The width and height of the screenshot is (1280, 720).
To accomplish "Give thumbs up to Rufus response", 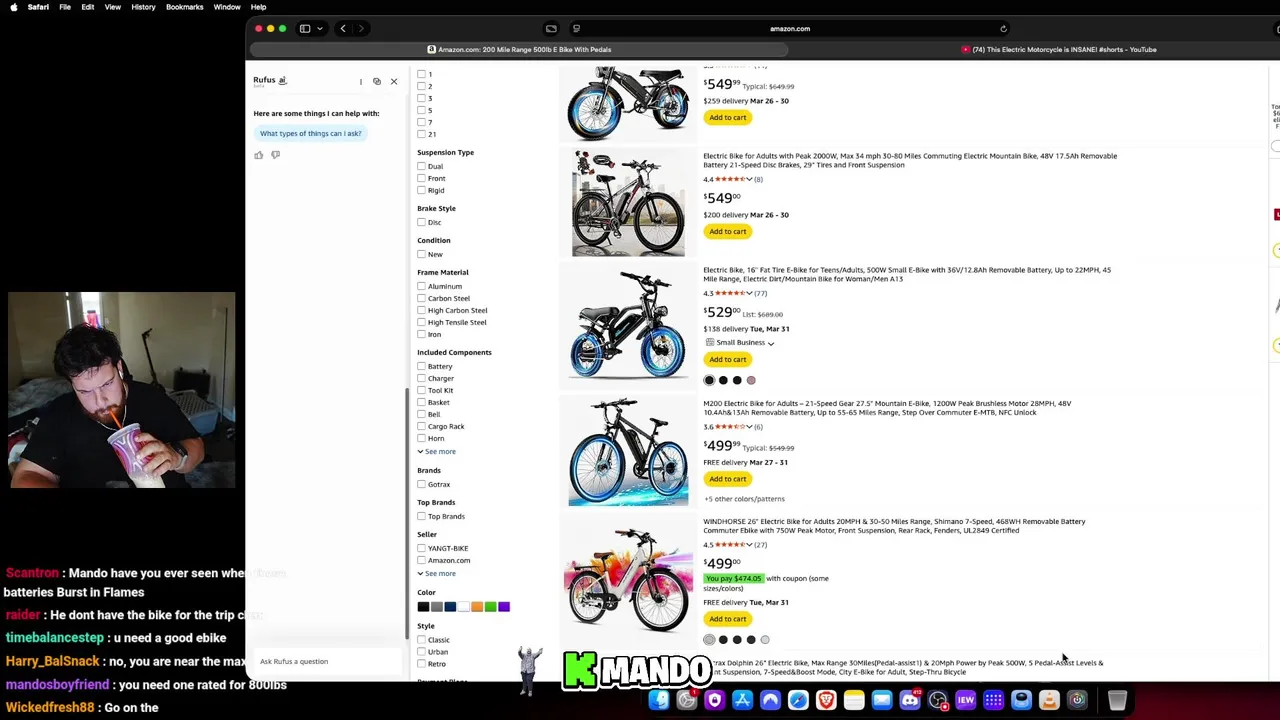I will point(259,155).
